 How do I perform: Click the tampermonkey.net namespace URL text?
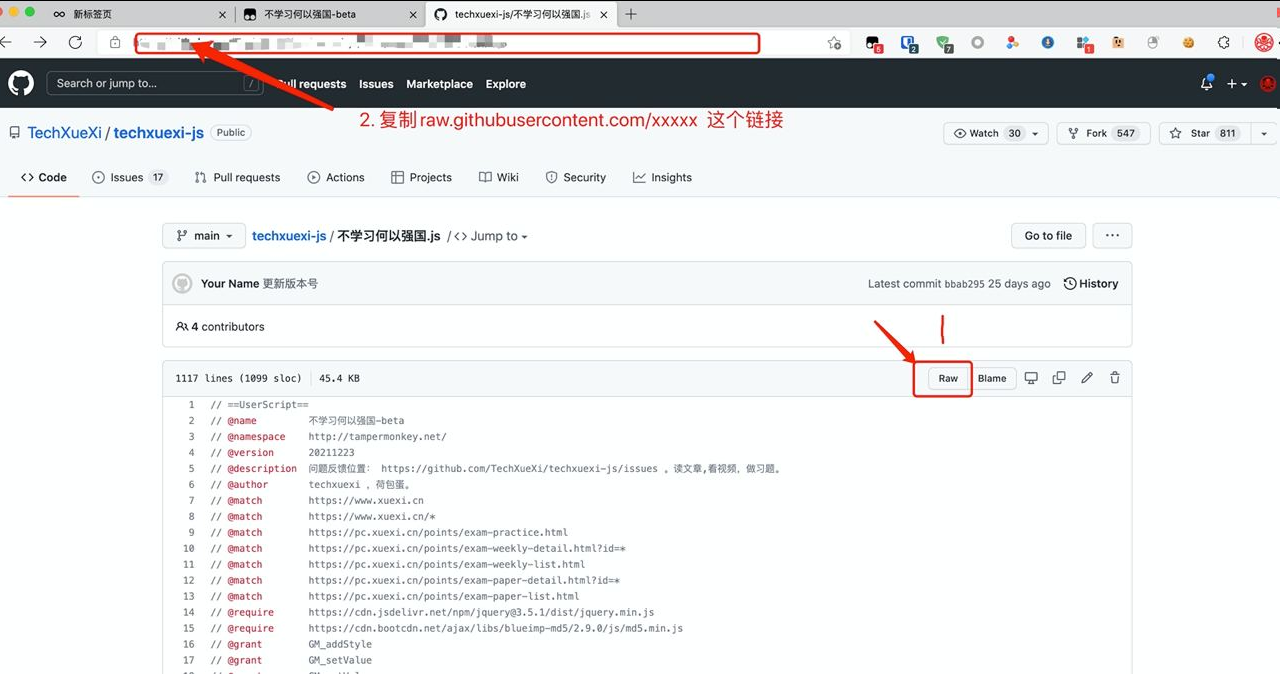377,437
